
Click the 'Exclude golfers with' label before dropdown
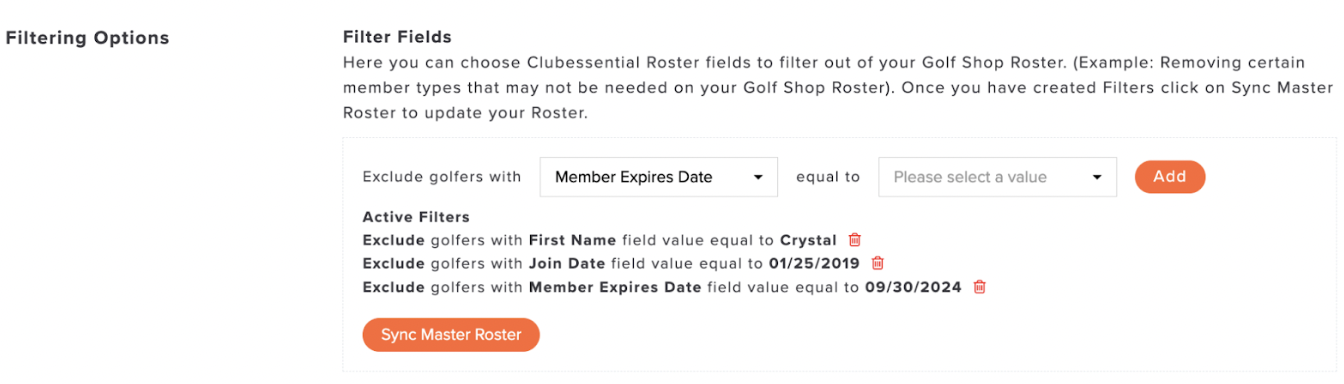[x=442, y=177]
